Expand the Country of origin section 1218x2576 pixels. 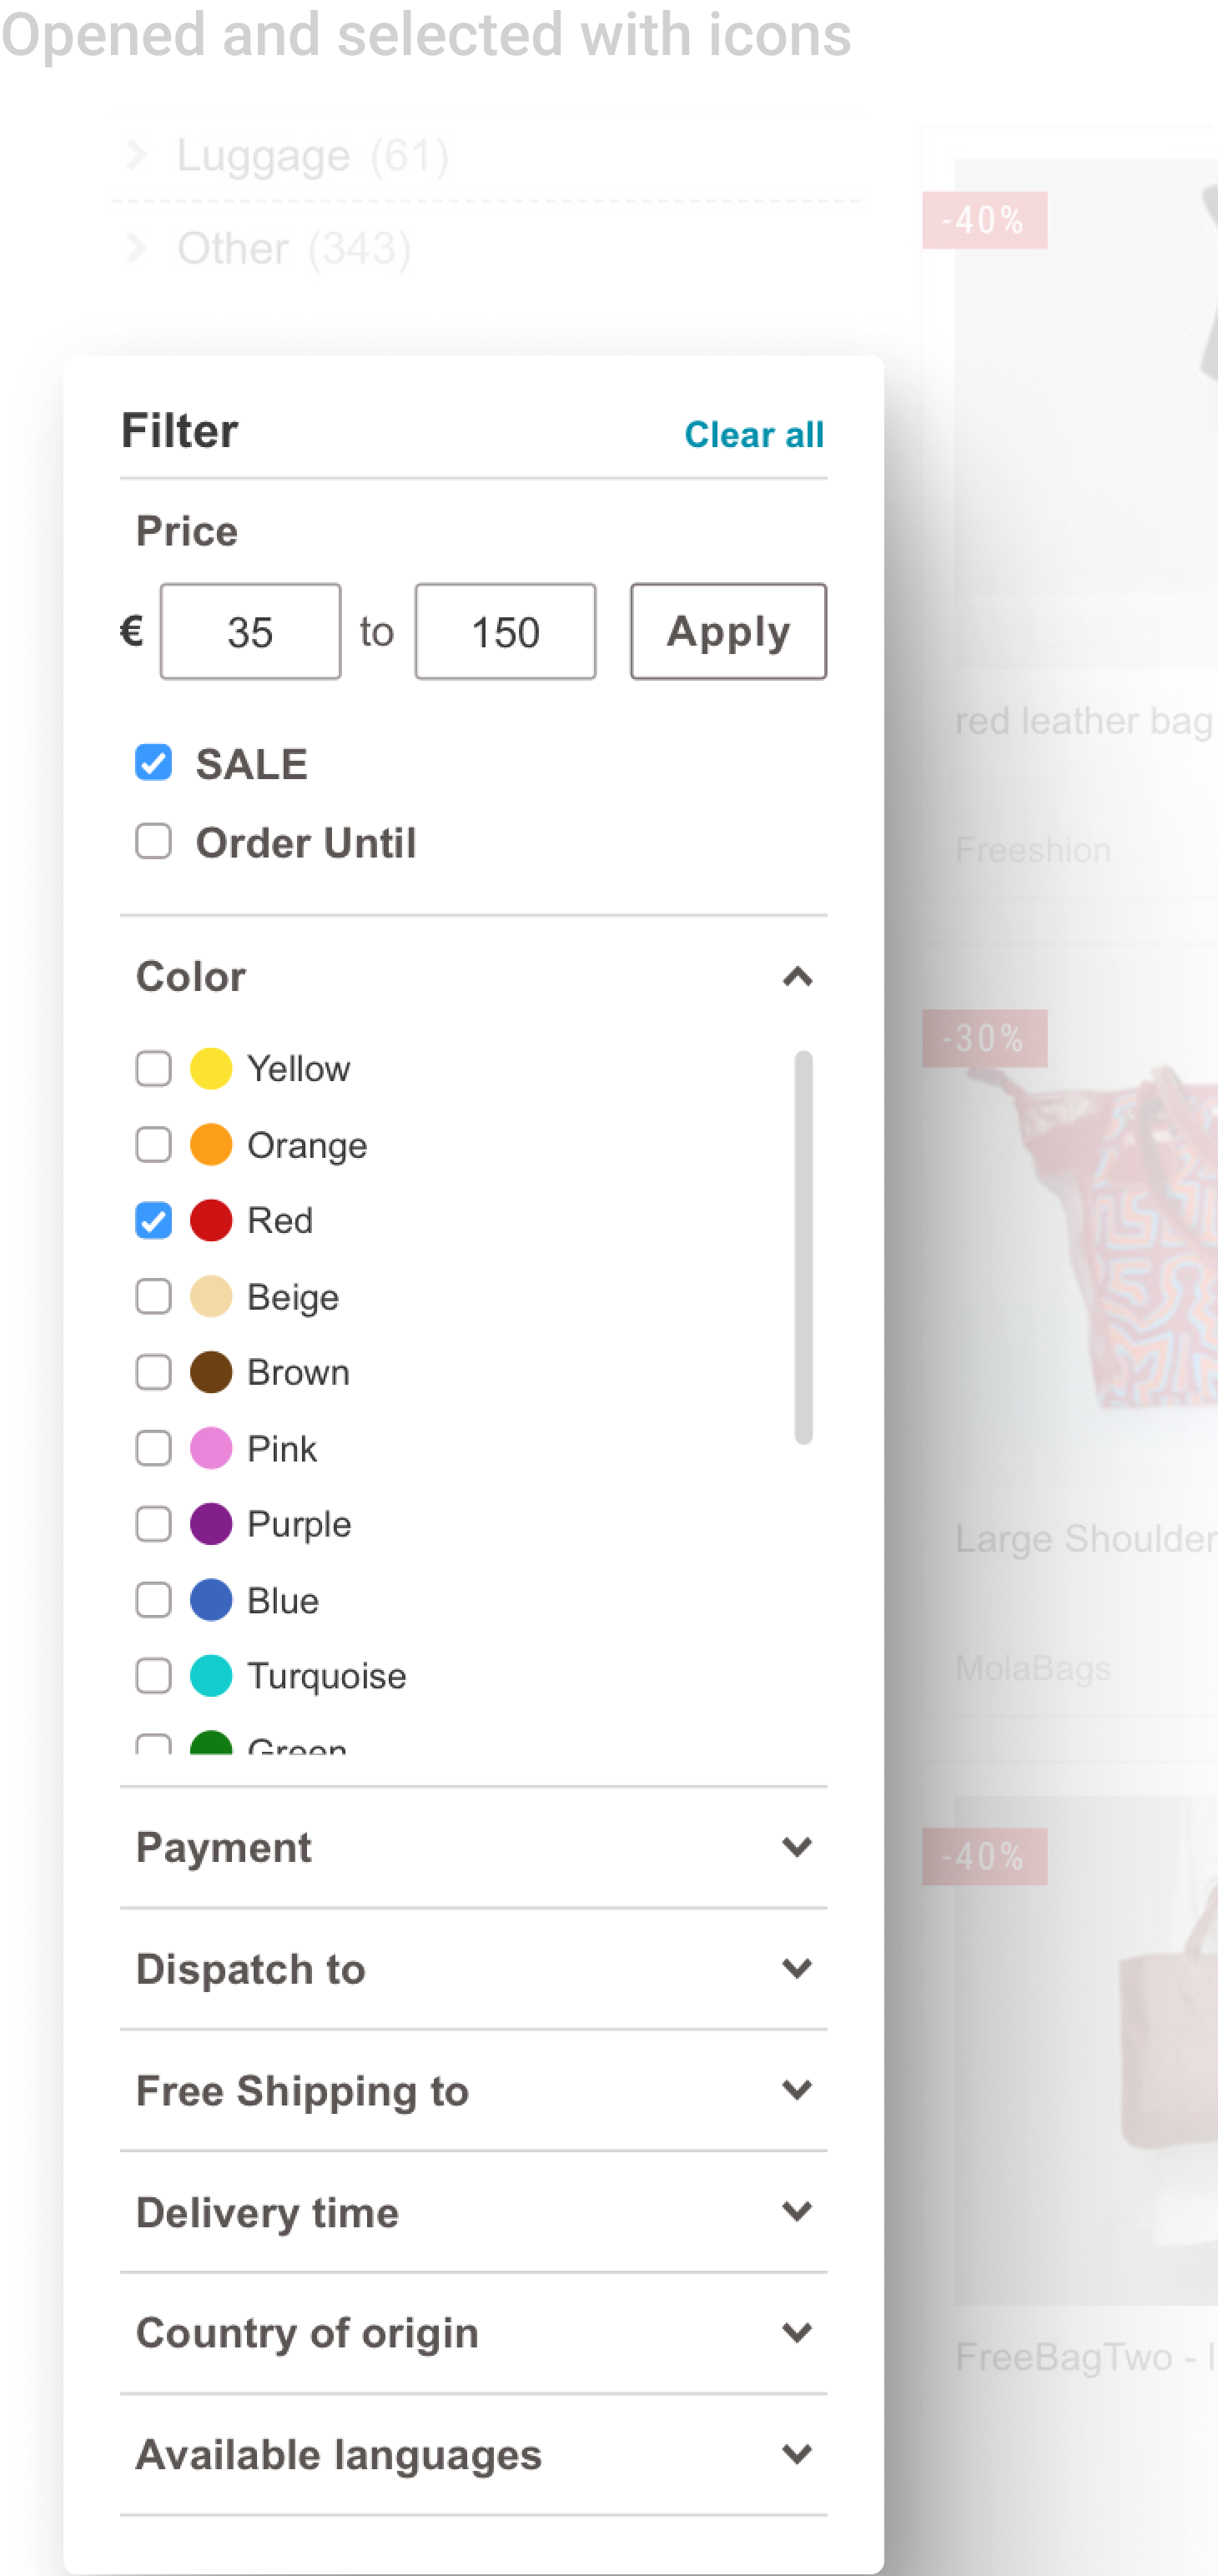click(x=473, y=2333)
